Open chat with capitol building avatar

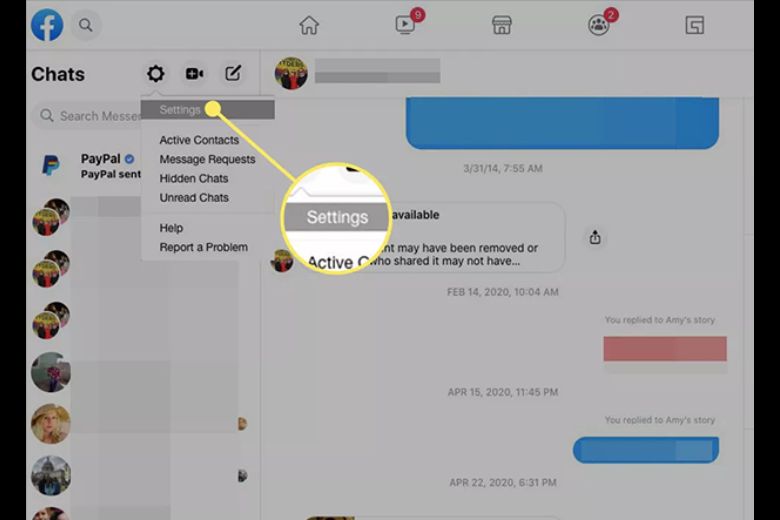(x=51, y=475)
